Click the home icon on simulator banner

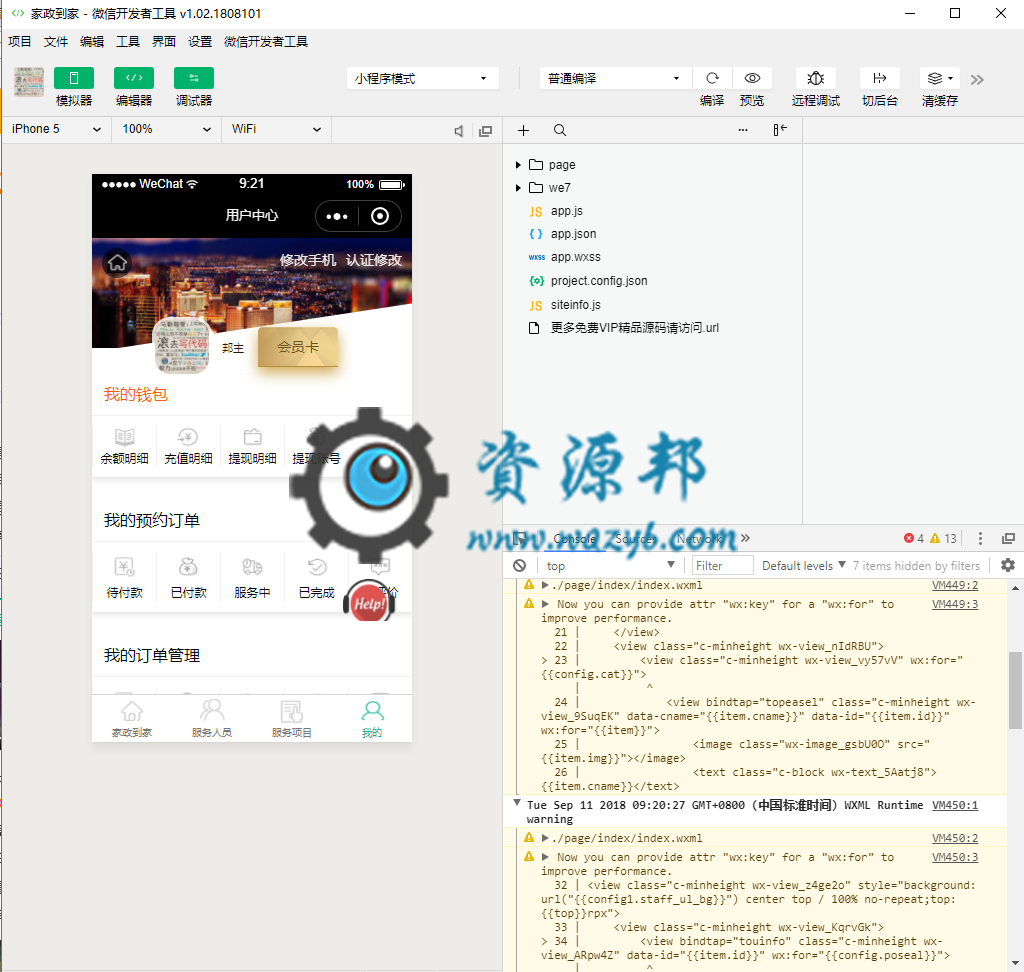tap(118, 263)
